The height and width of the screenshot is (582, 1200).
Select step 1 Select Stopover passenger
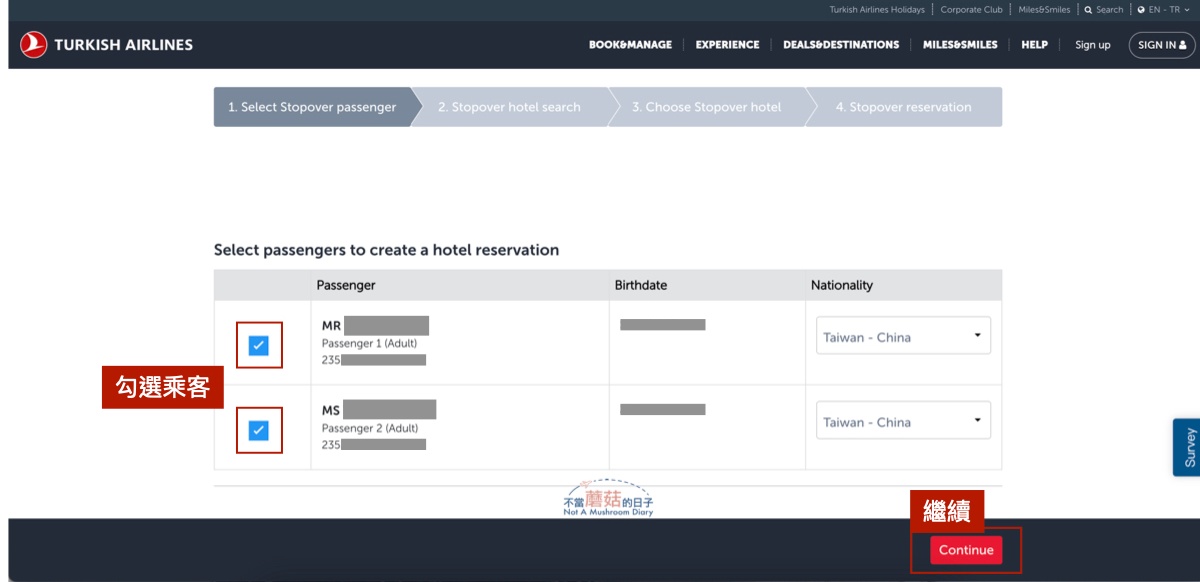pyautogui.click(x=311, y=107)
